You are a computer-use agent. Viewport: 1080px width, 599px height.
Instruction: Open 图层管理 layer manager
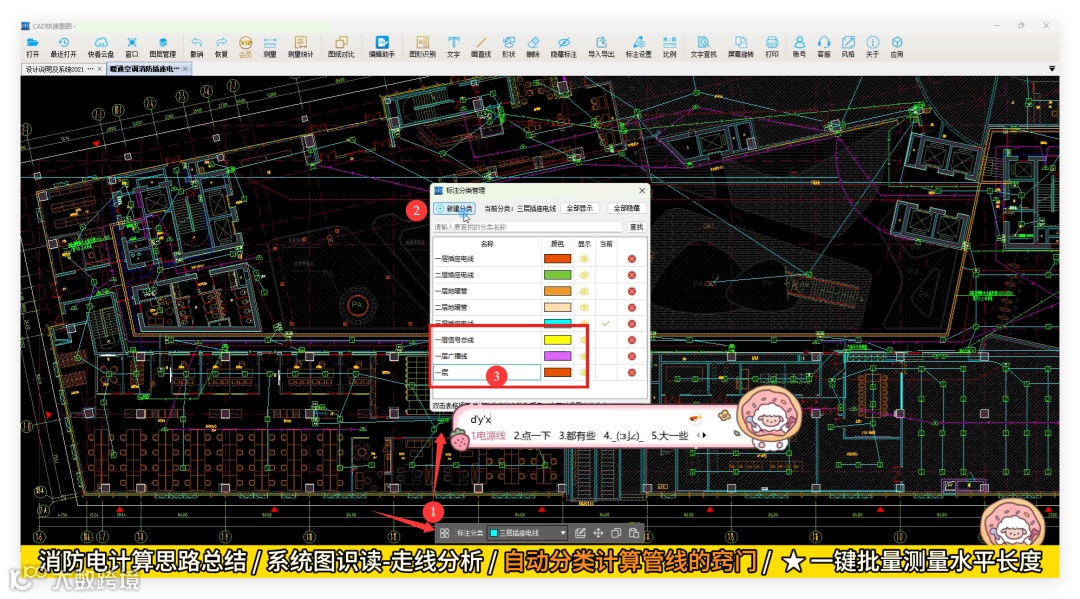163,47
